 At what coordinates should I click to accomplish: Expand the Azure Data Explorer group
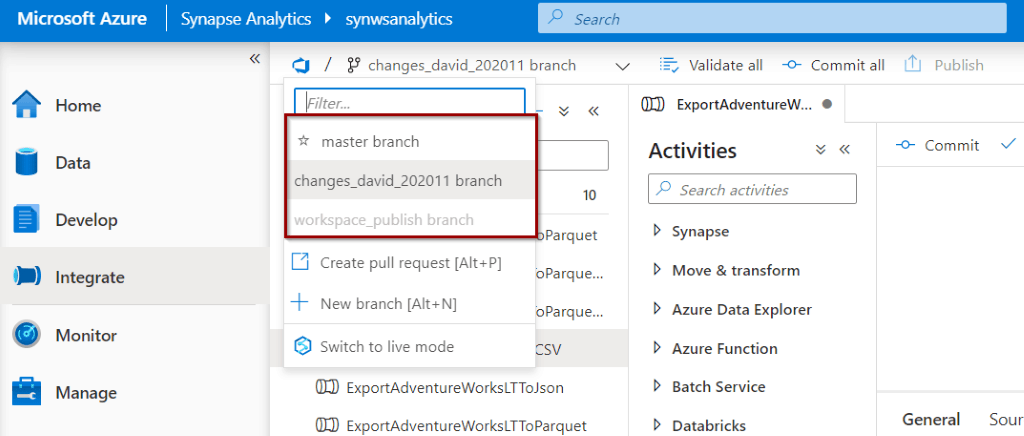[657, 309]
